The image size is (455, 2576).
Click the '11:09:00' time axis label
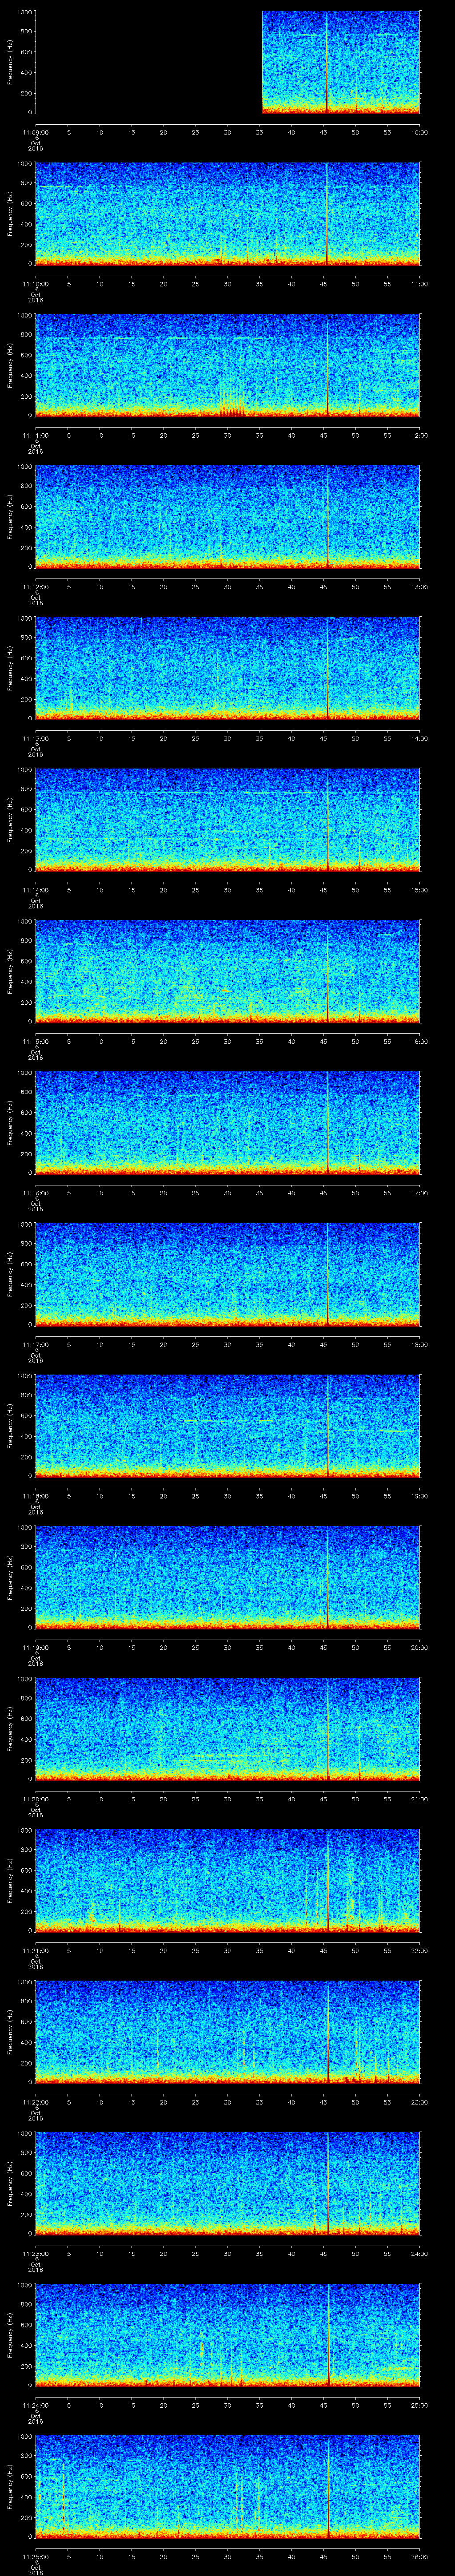pos(36,132)
